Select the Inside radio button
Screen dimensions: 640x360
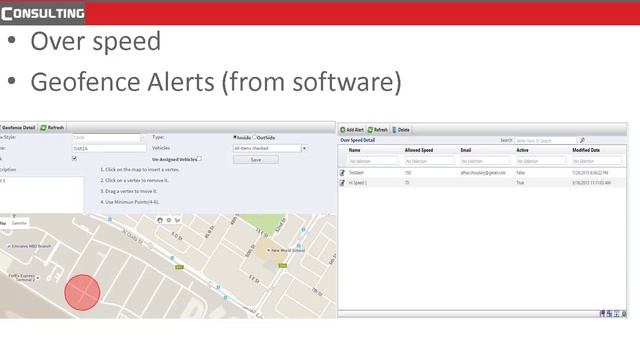[235, 137]
